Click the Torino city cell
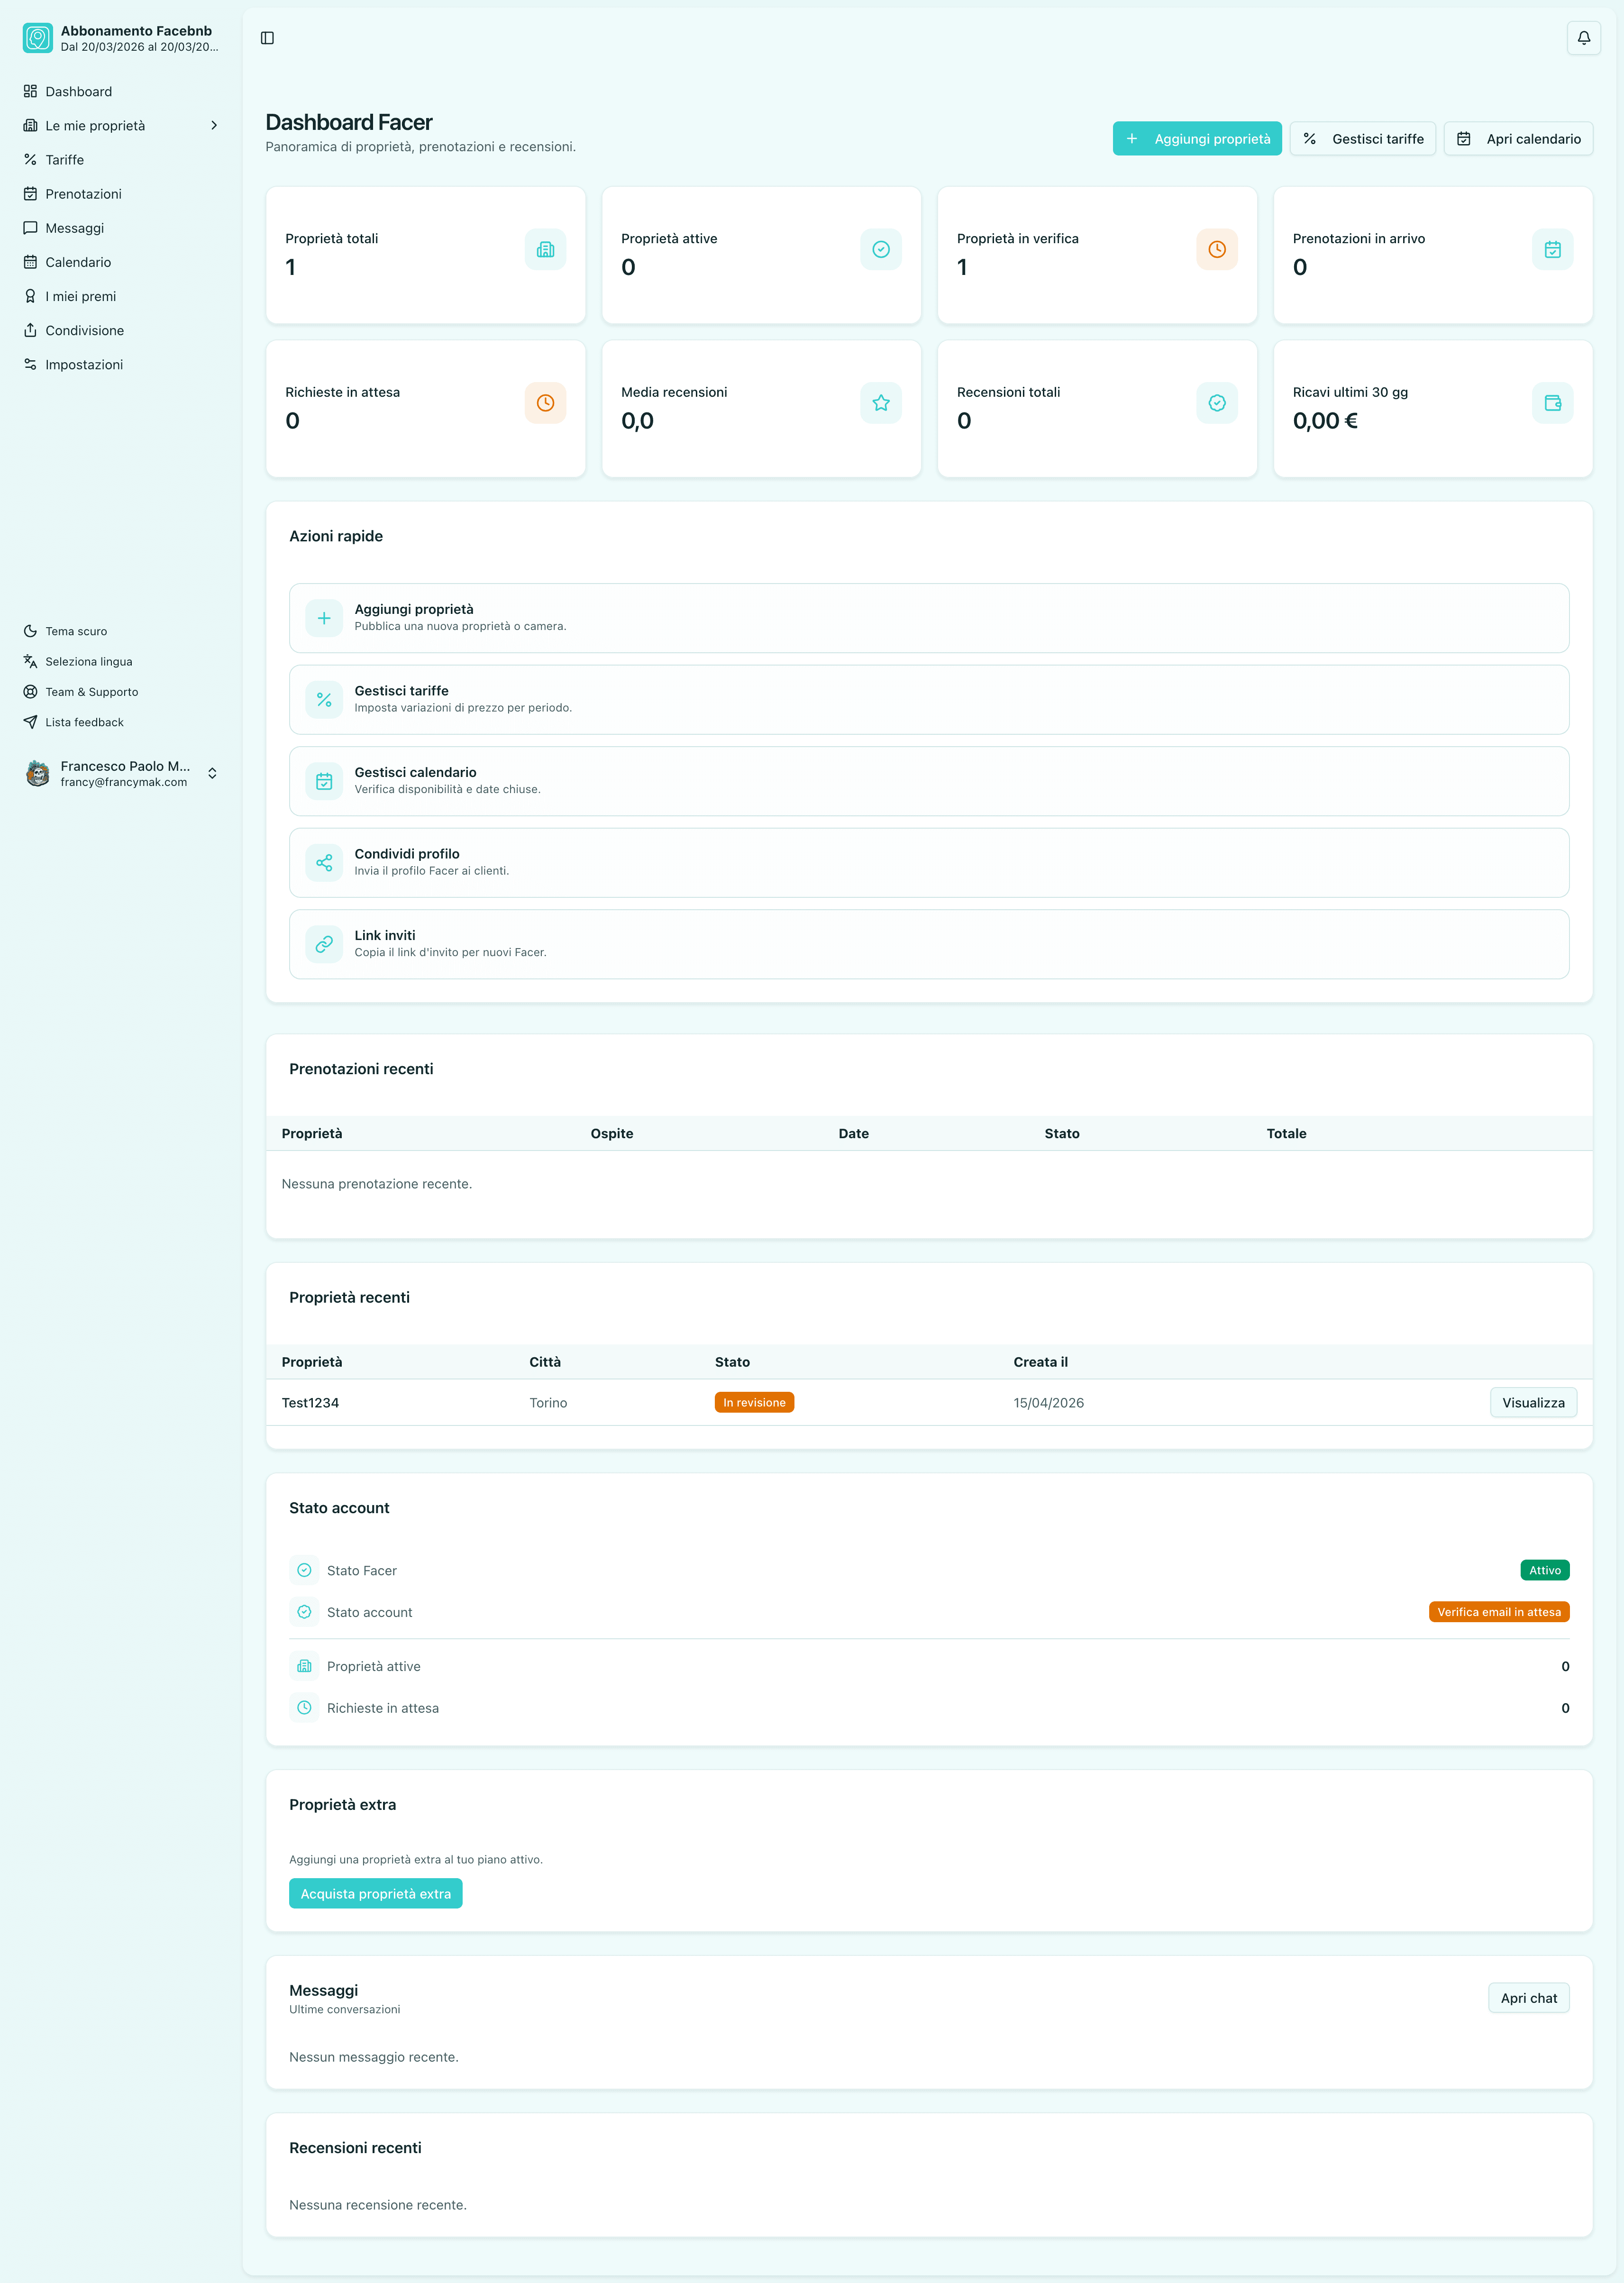Image resolution: width=1624 pixels, height=2283 pixels. coord(548,1403)
